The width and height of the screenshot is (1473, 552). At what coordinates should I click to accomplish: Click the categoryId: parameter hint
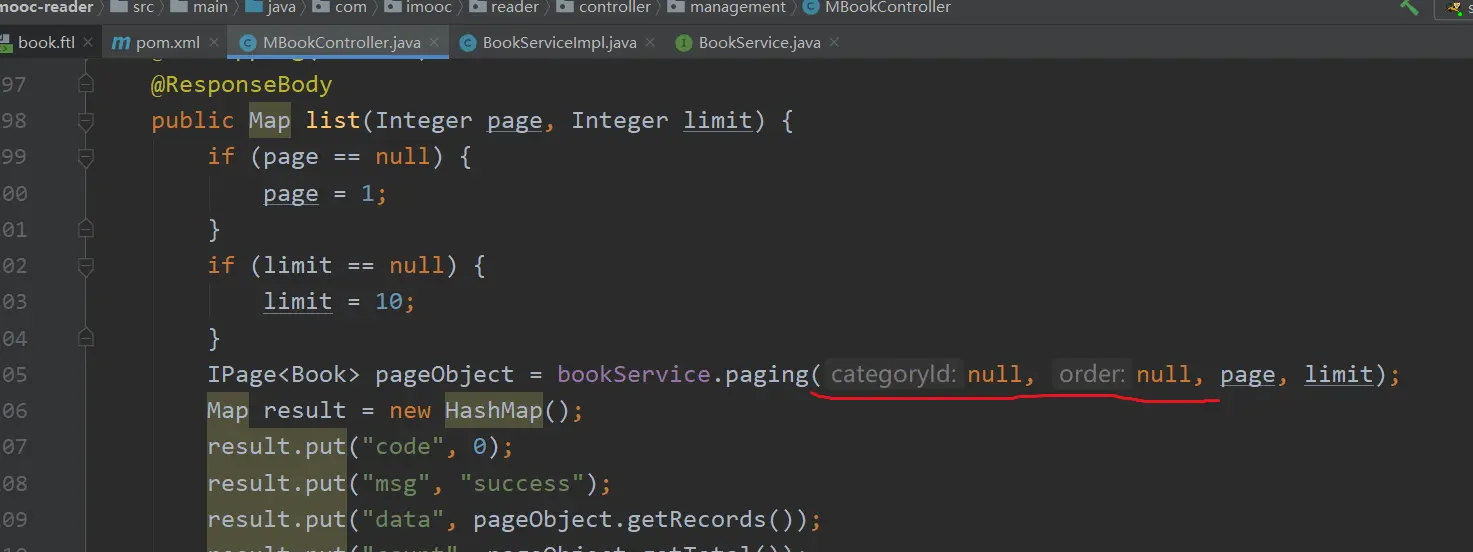[x=894, y=375]
